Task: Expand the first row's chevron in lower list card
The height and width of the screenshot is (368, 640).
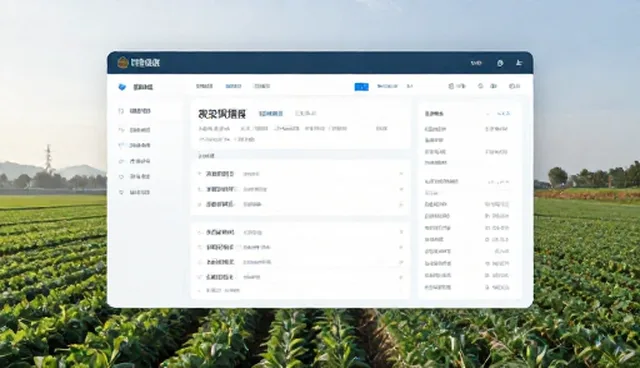Action: click(x=401, y=232)
